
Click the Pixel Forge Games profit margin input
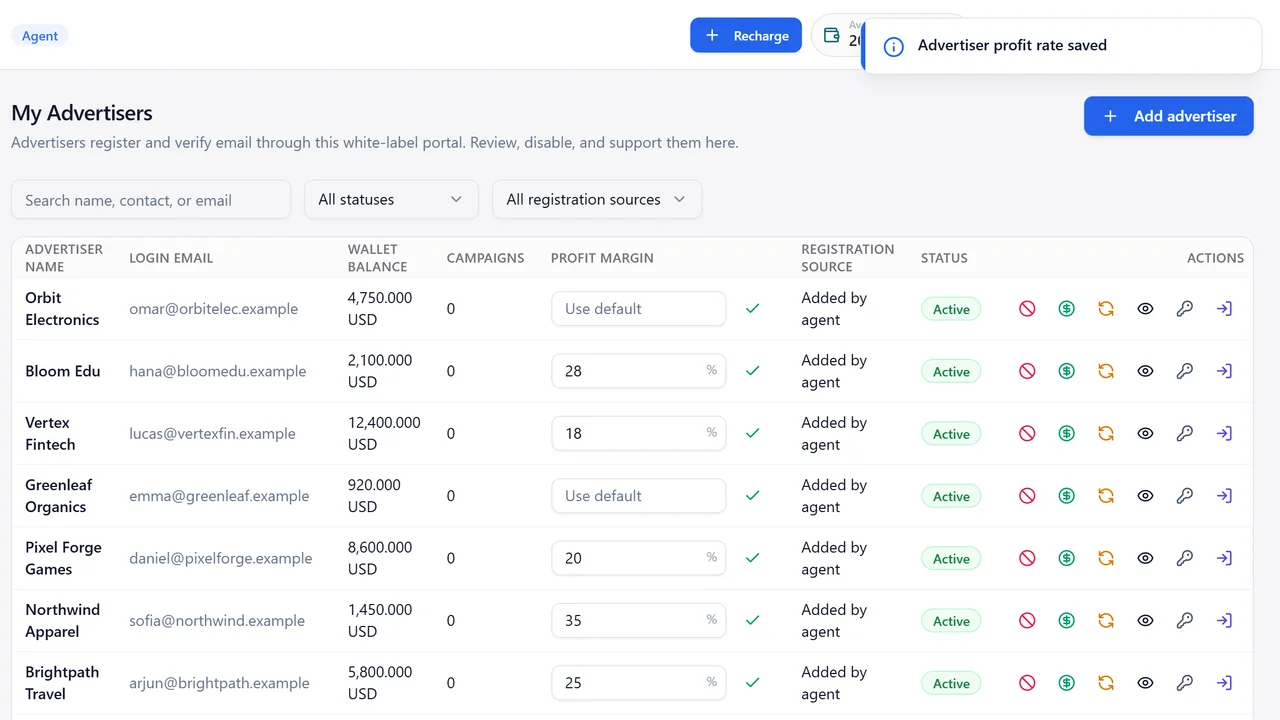(639, 558)
